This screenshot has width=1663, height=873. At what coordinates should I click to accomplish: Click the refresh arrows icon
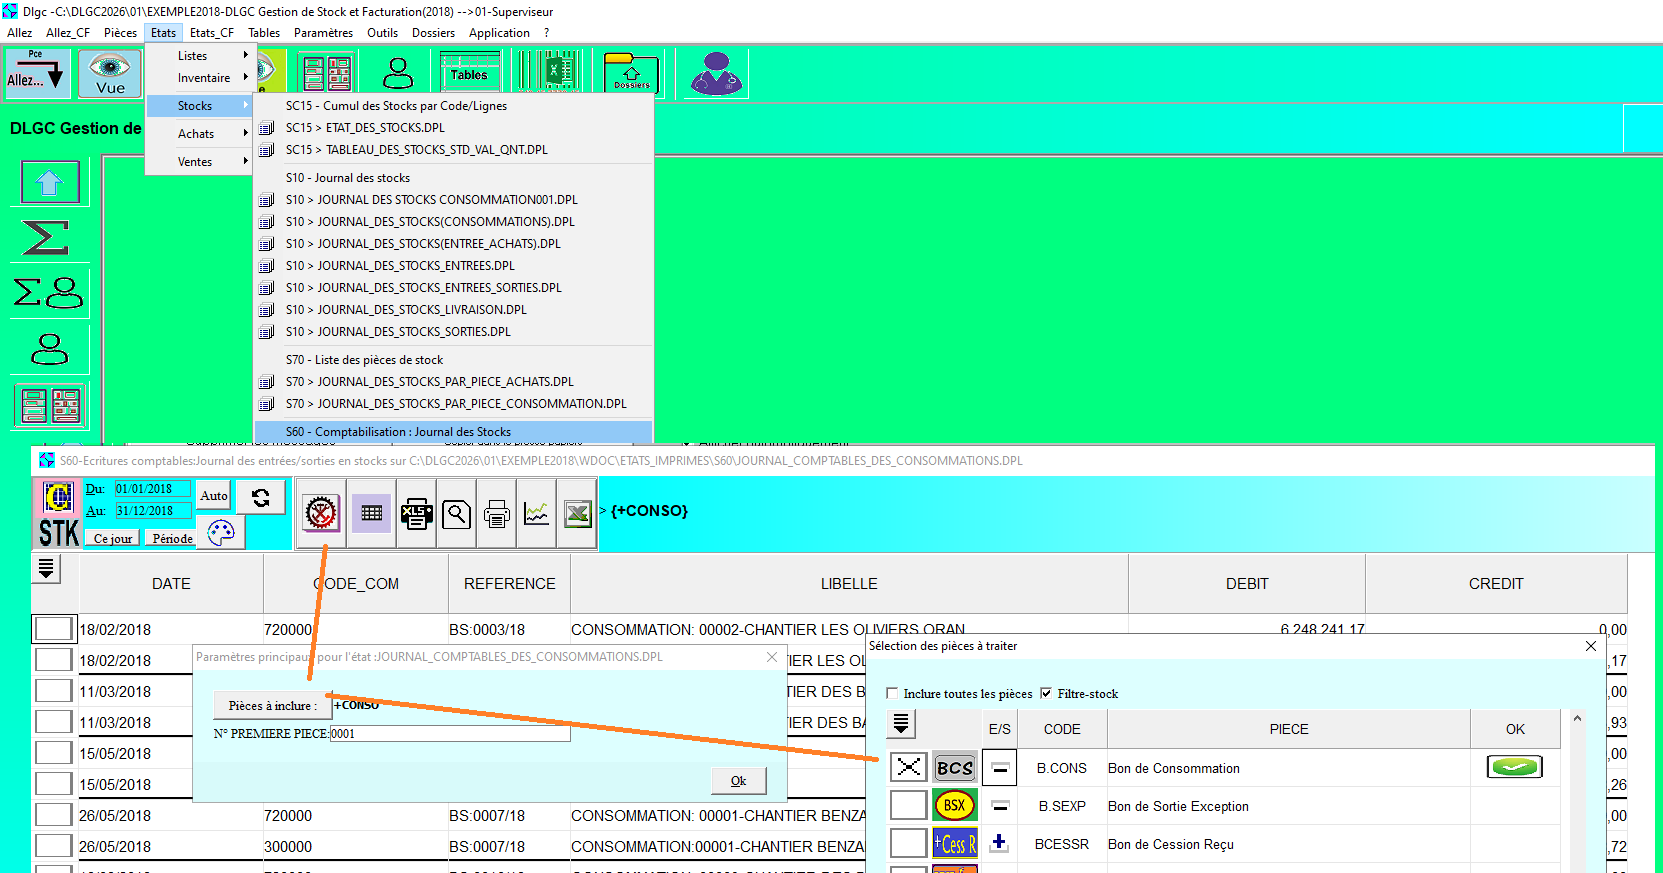261,497
